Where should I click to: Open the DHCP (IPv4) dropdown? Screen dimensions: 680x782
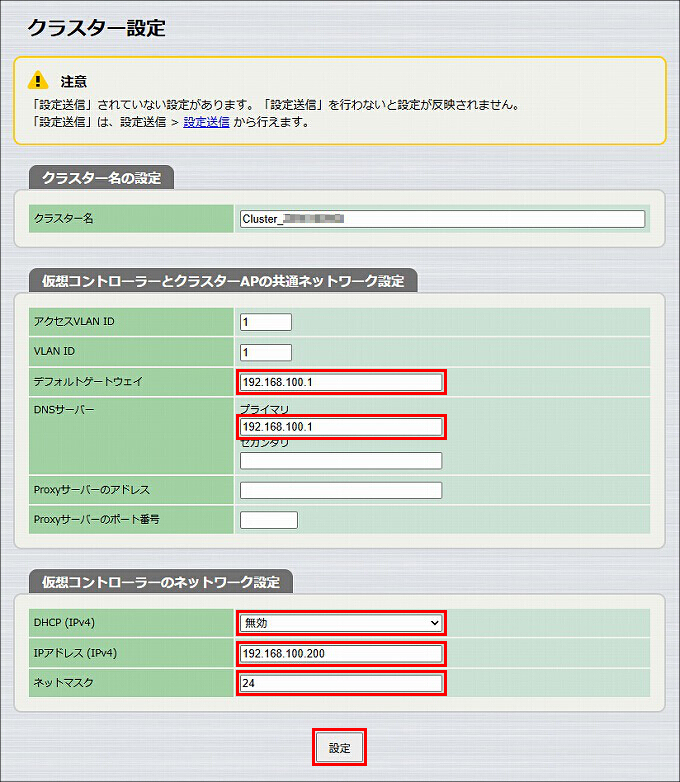click(x=341, y=623)
